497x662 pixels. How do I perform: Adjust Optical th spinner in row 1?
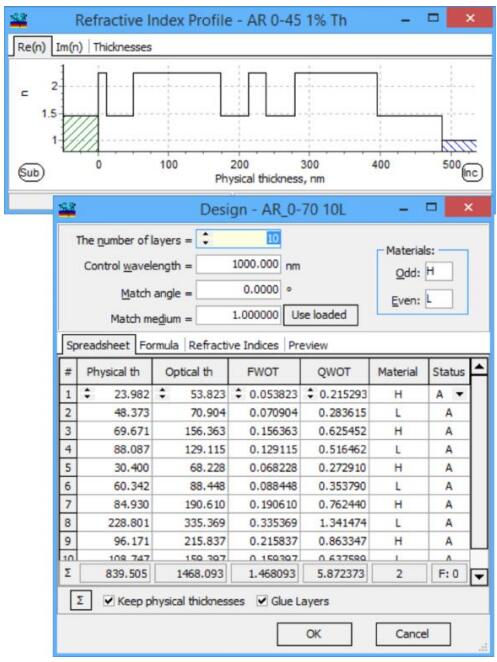pyautogui.click(x=163, y=393)
